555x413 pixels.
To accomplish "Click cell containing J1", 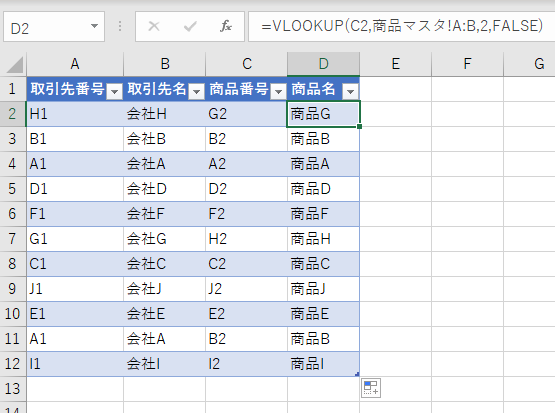I will [75, 289].
